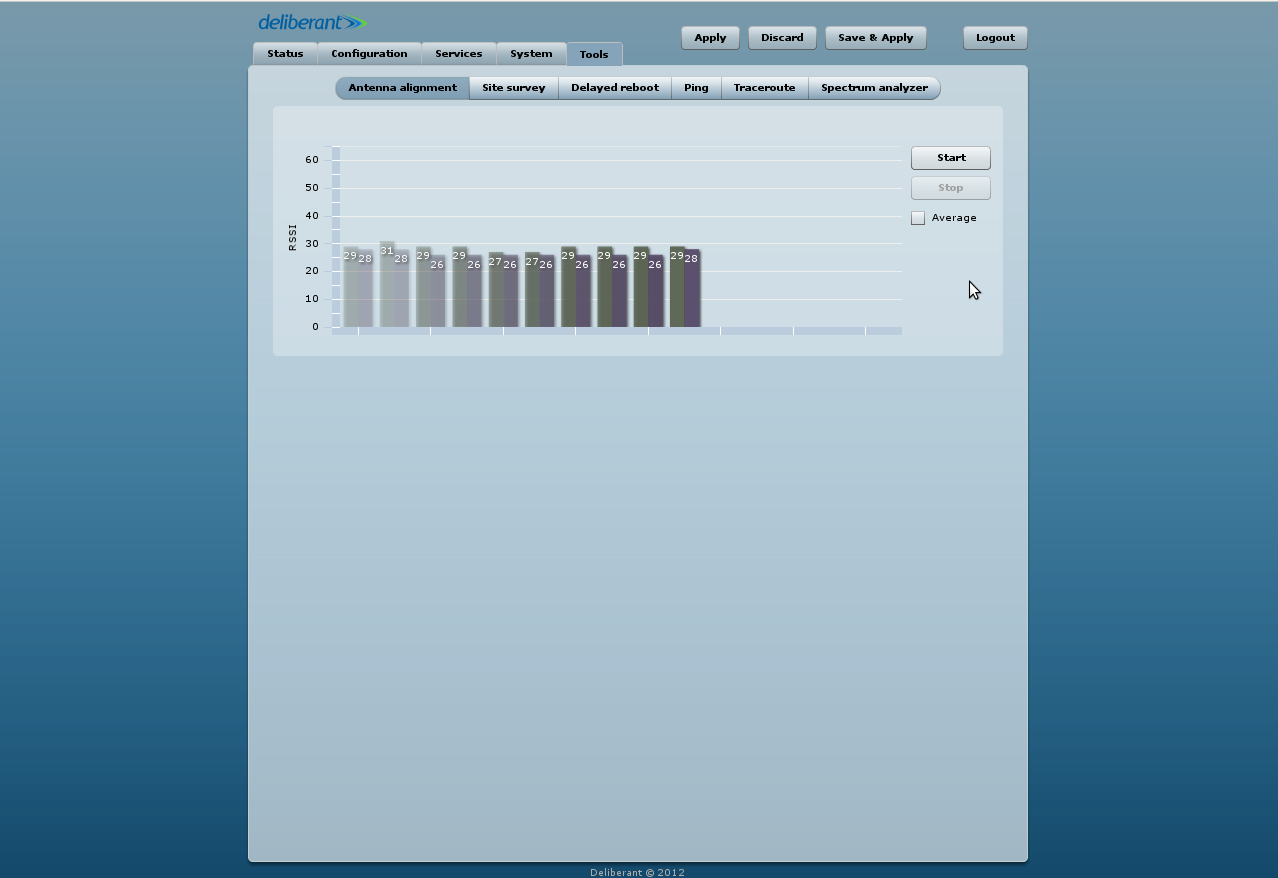
Task: Select the Antenna alignment subtab
Action: click(x=402, y=88)
